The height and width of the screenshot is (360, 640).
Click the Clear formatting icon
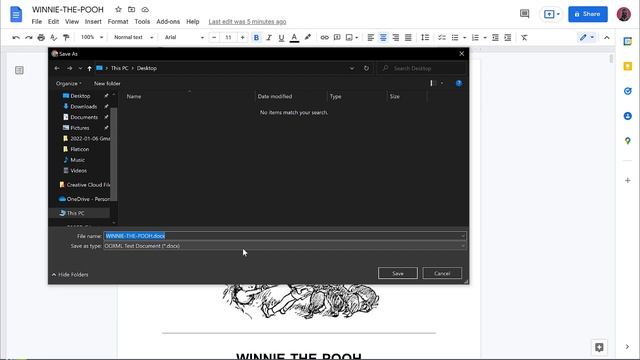(x=524, y=38)
